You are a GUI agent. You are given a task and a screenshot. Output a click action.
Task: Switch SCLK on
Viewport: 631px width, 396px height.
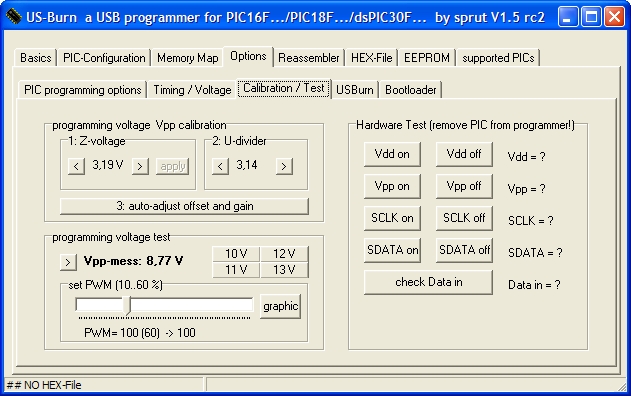click(392, 218)
